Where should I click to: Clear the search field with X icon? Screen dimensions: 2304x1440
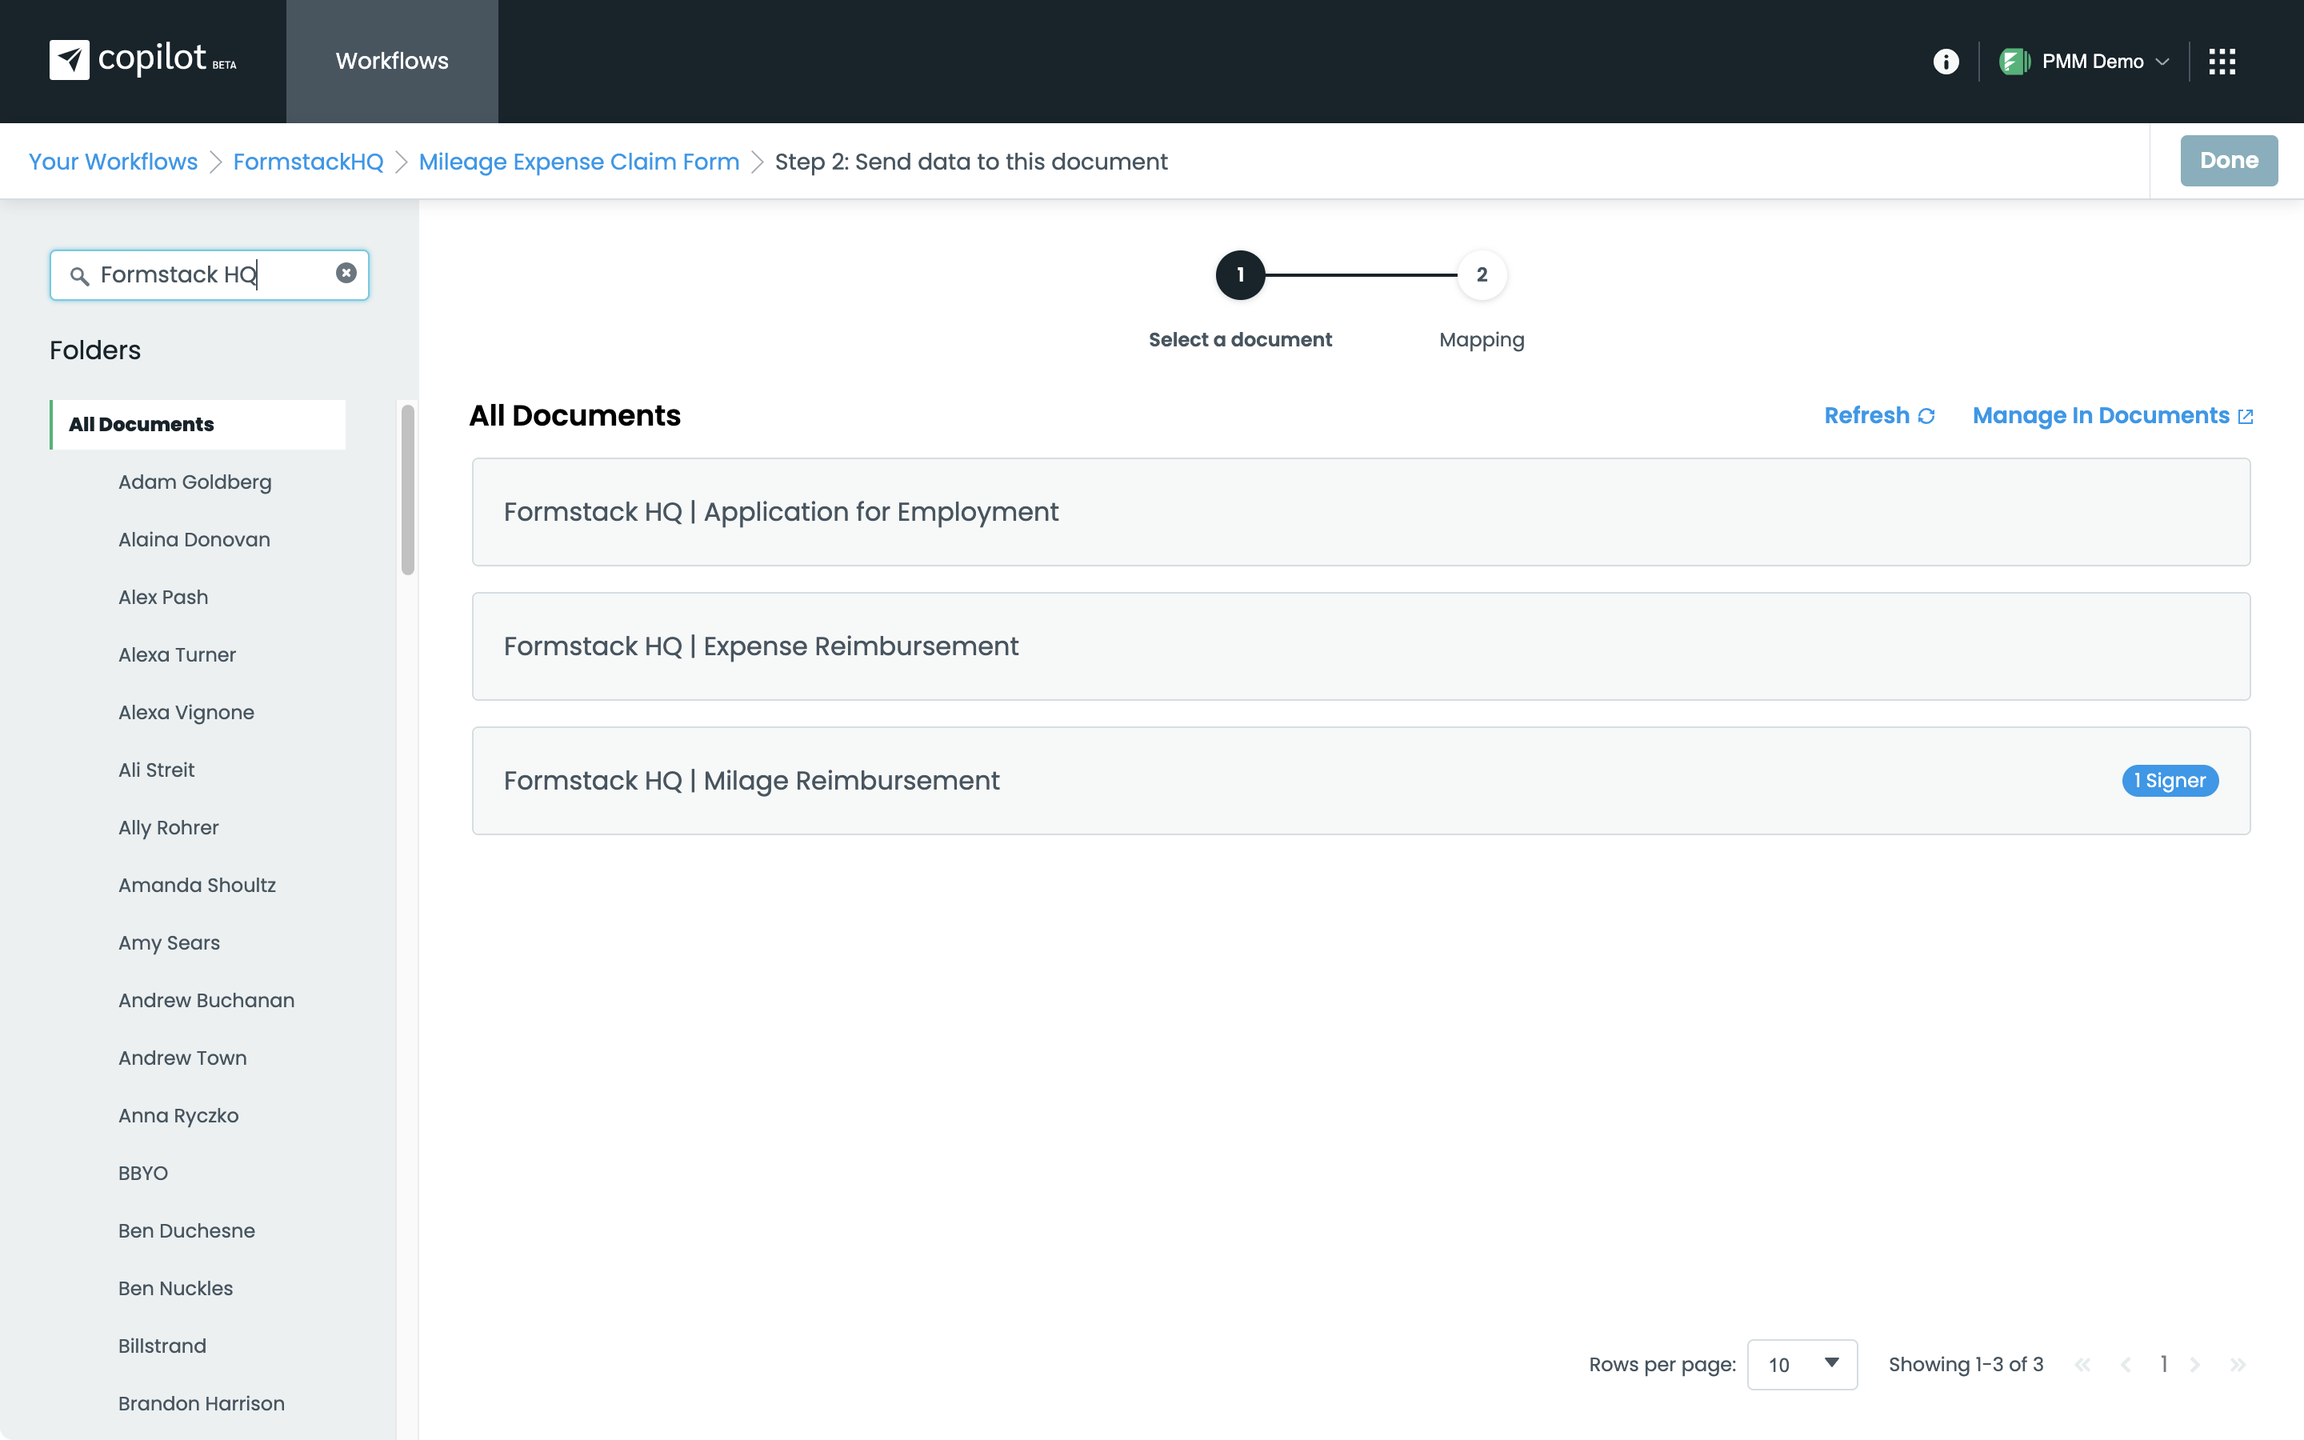[x=346, y=273]
